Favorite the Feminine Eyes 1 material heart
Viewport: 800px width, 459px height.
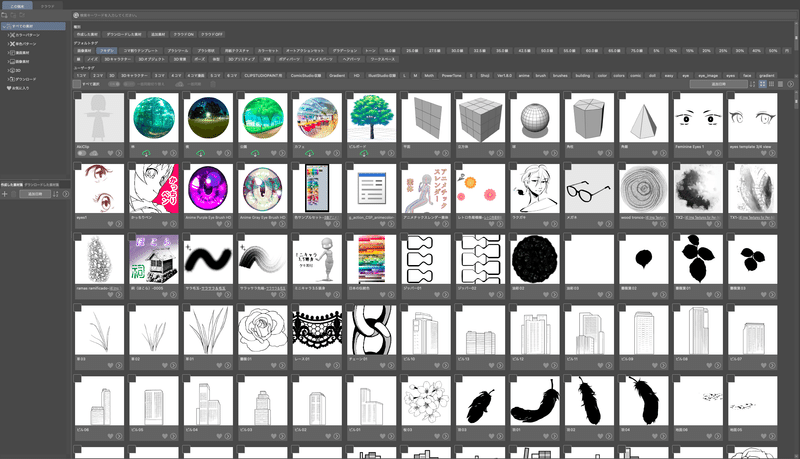710,153
